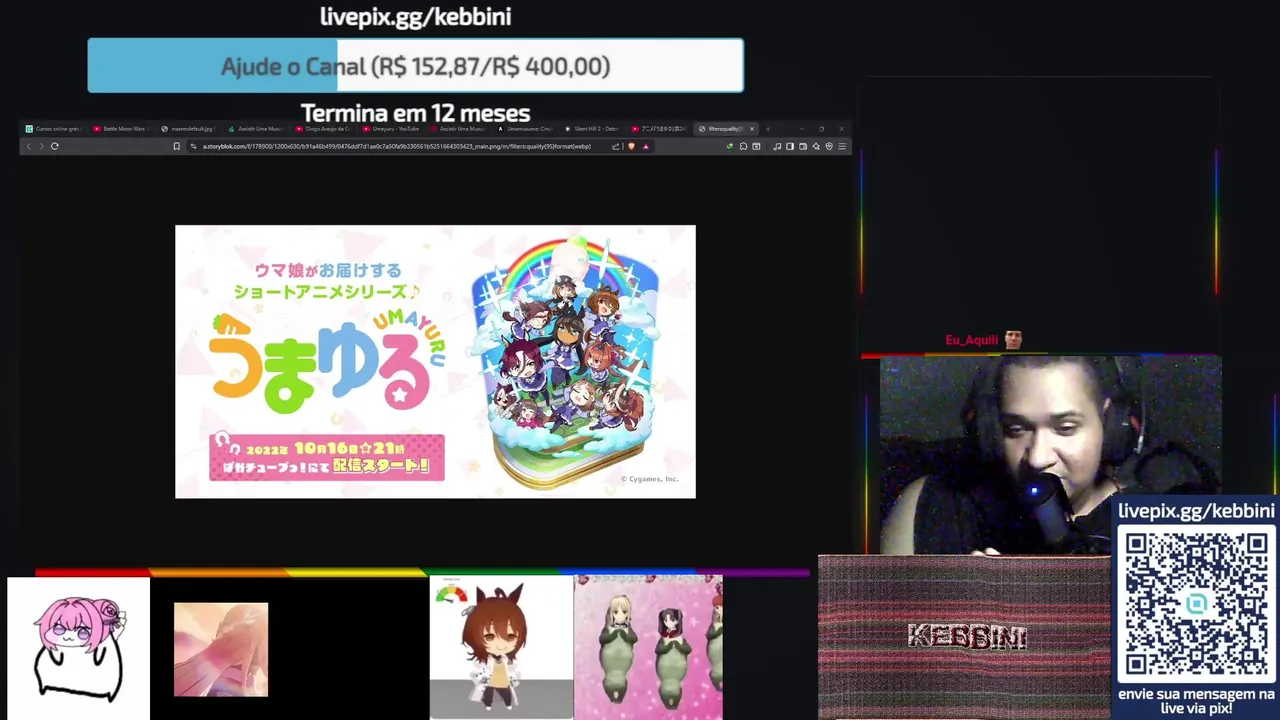Bookmark the page using the bookmark icon

176,146
